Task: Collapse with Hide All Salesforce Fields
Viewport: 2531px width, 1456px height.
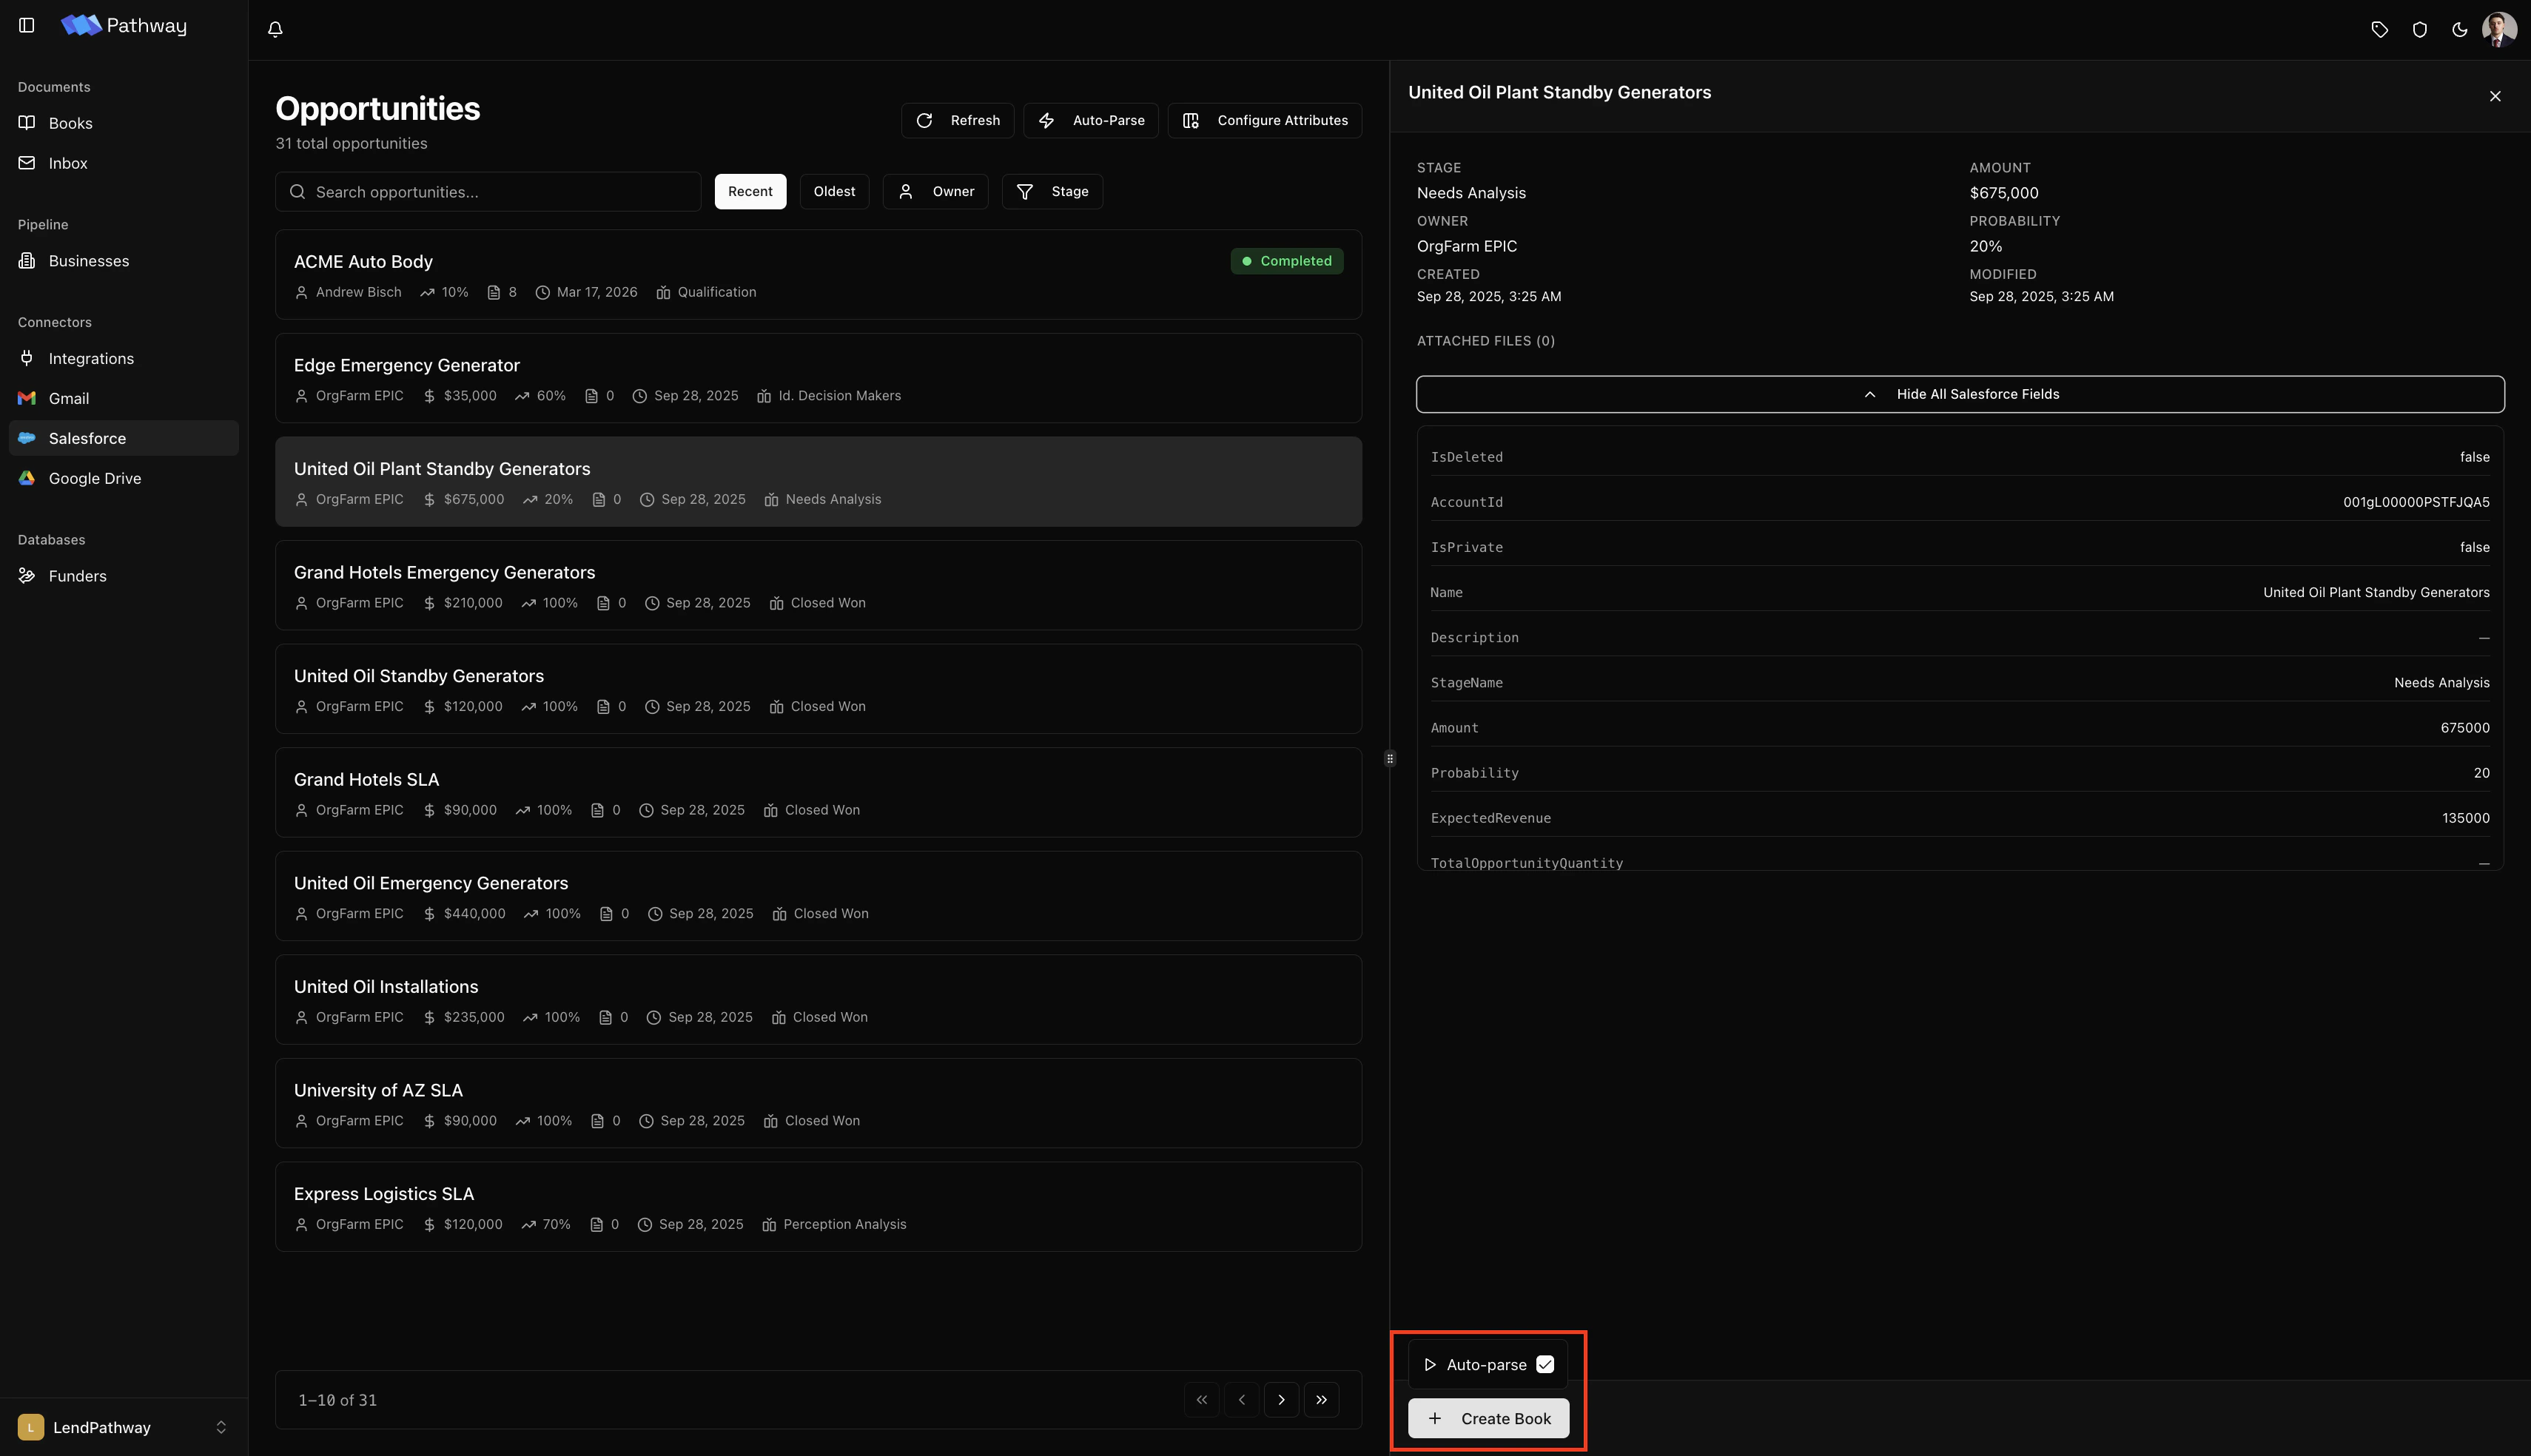Action: 1960,394
